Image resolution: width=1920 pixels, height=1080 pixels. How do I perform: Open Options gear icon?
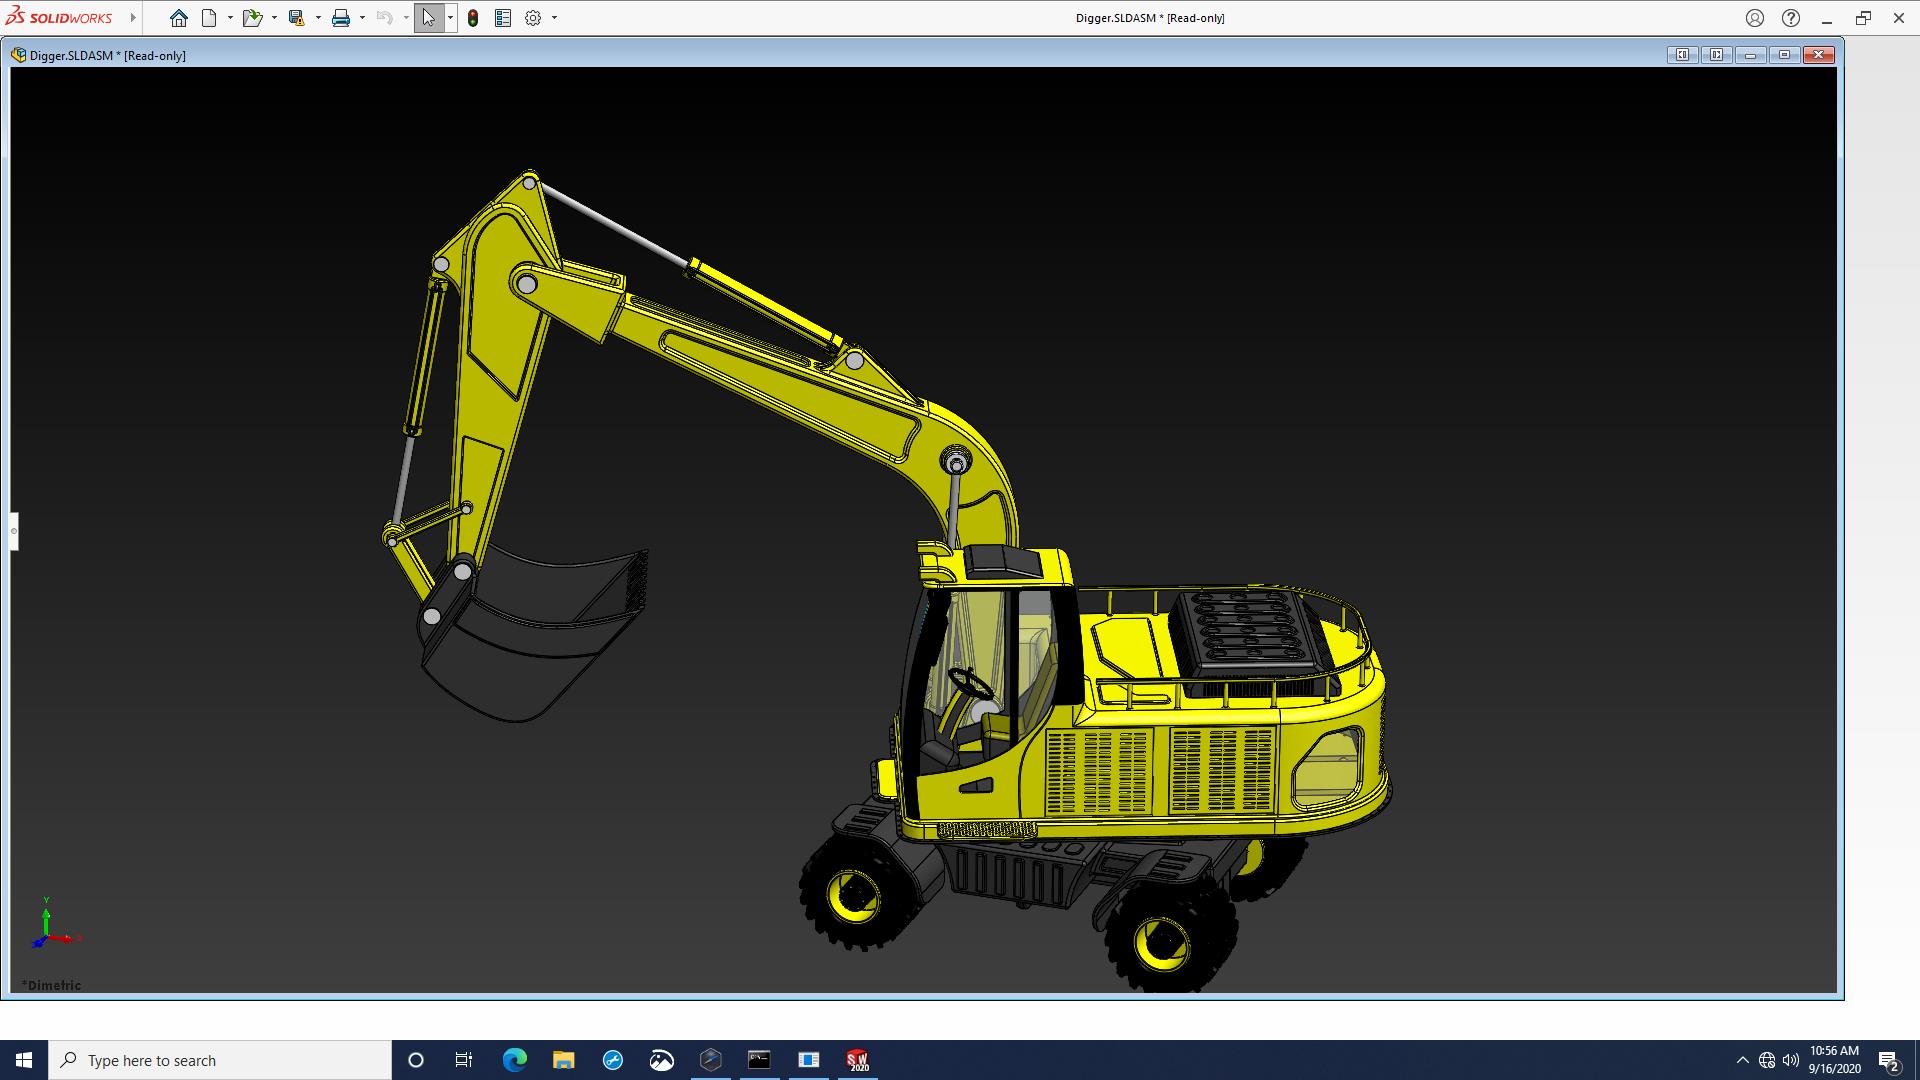point(533,18)
